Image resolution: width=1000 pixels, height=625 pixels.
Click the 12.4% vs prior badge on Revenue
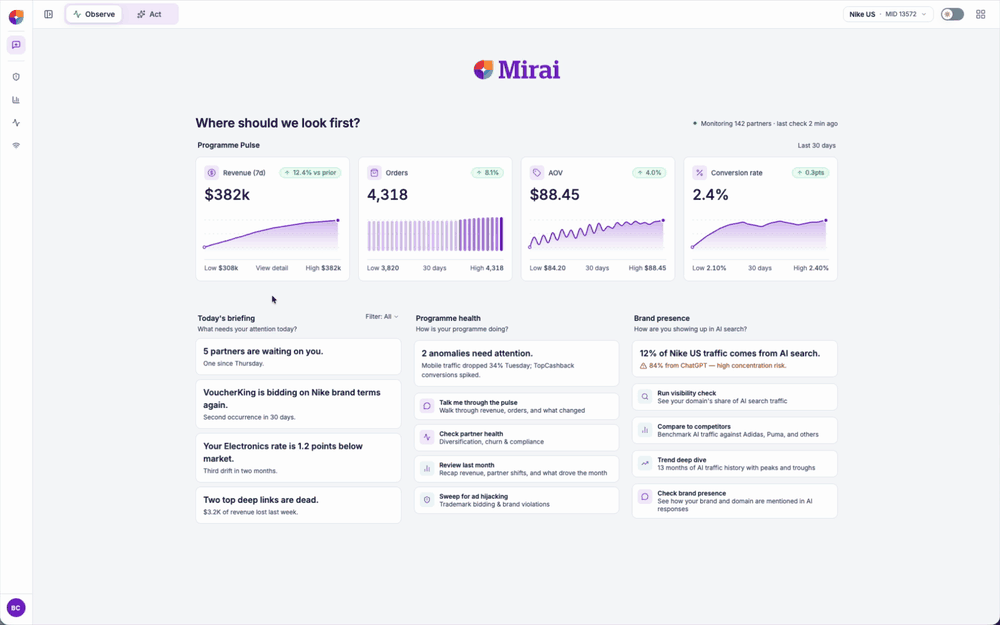(310, 173)
